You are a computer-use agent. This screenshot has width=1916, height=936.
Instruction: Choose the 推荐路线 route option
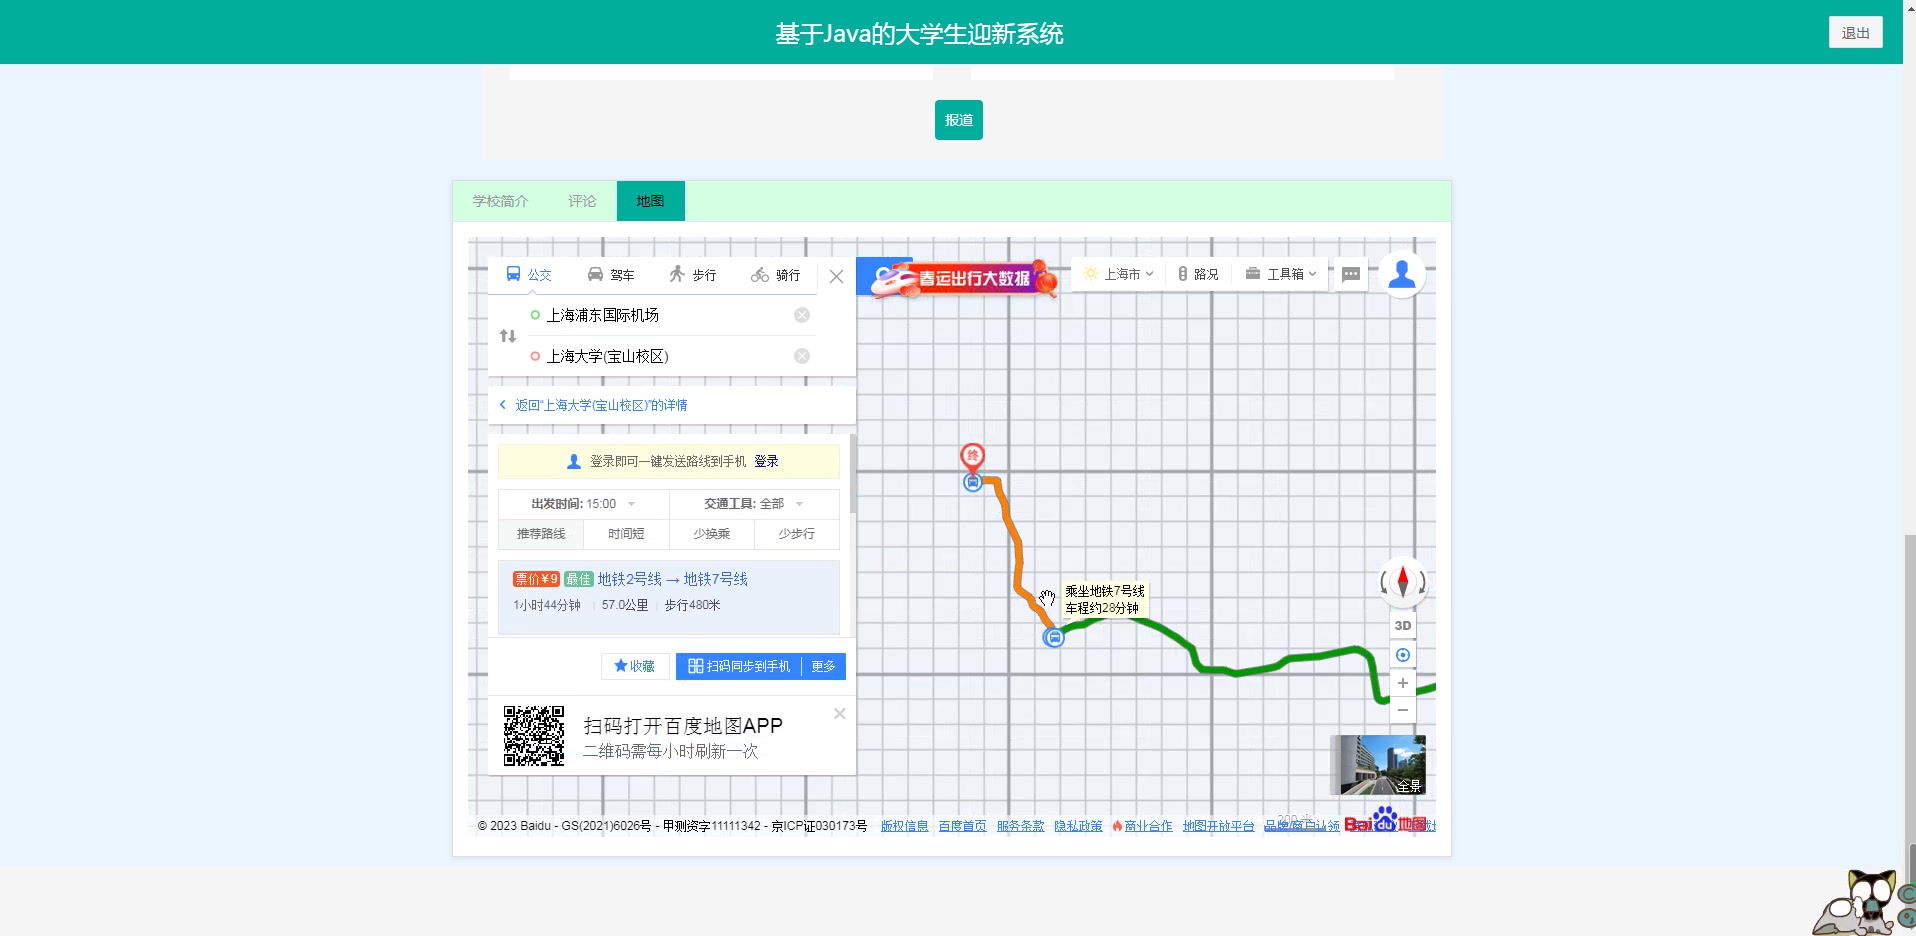coord(541,534)
